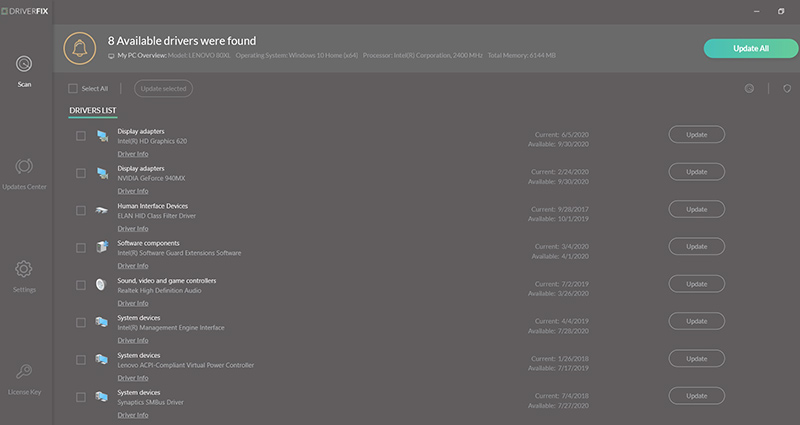This screenshot has width=800, height=425.
Task: Click the DriverFix logo
Action: pyautogui.click(x=24, y=11)
